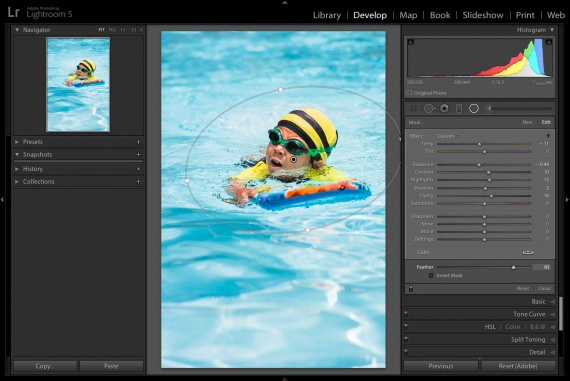This screenshot has height=381, width=570.
Task: Open the Book module
Action: pyautogui.click(x=440, y=15)
